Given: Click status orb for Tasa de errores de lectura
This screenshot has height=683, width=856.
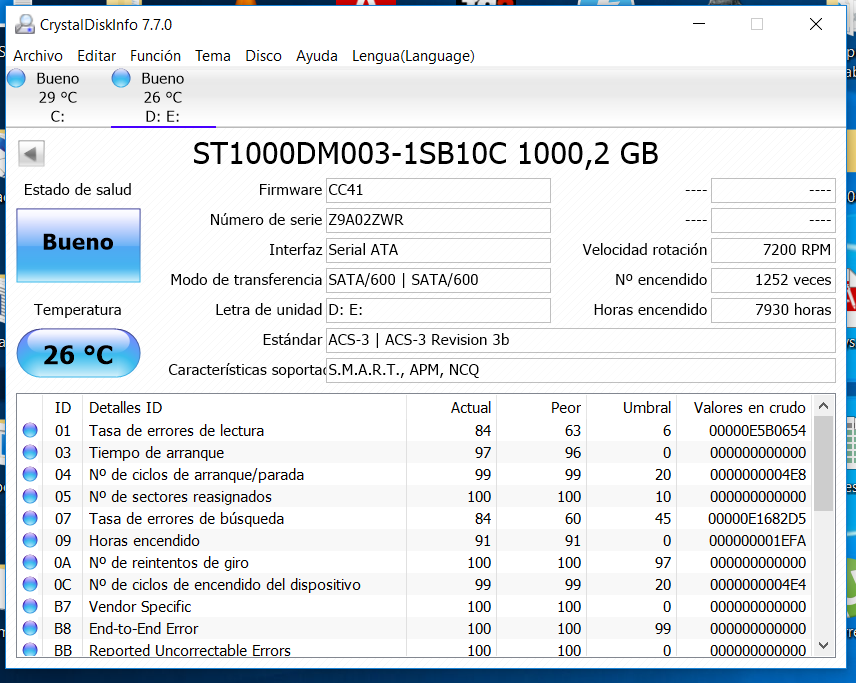Looking at the screenshot, I should (30, 430).
